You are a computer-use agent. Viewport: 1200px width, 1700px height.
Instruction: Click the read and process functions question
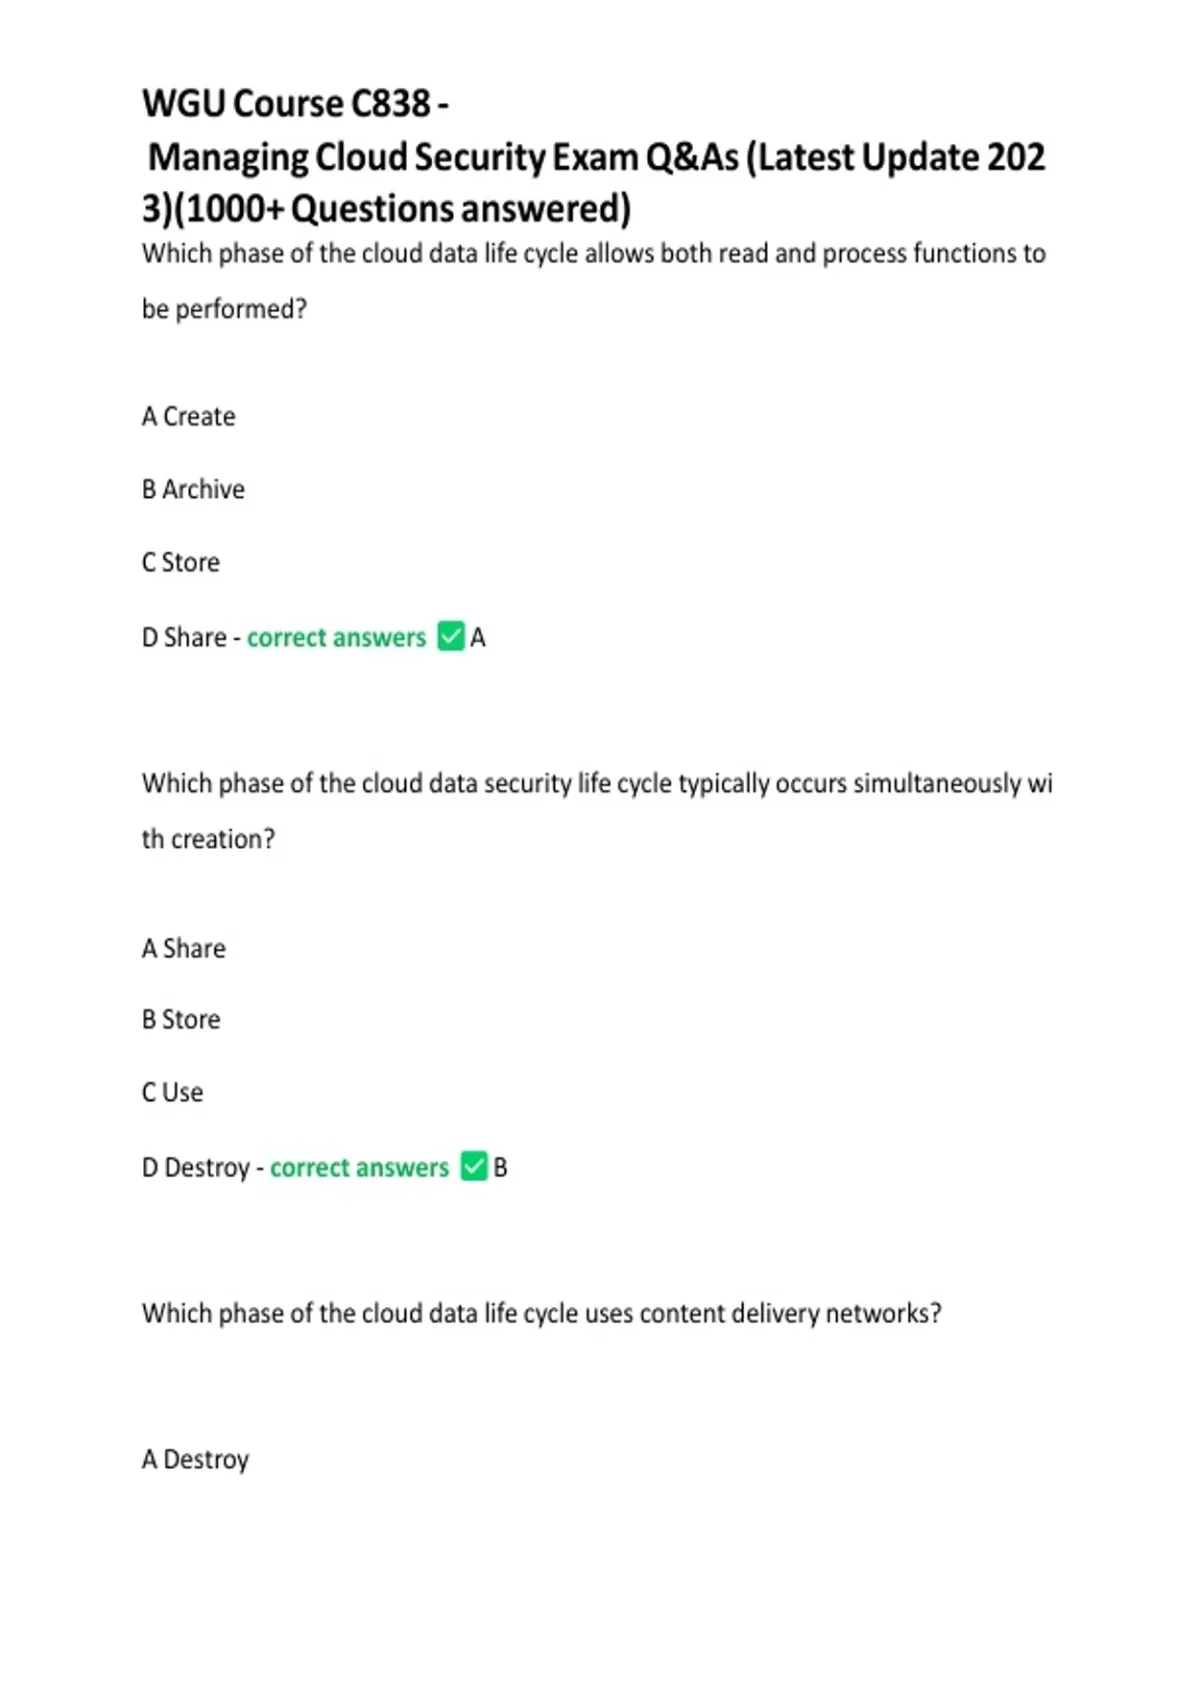click(x=593, y=254)
